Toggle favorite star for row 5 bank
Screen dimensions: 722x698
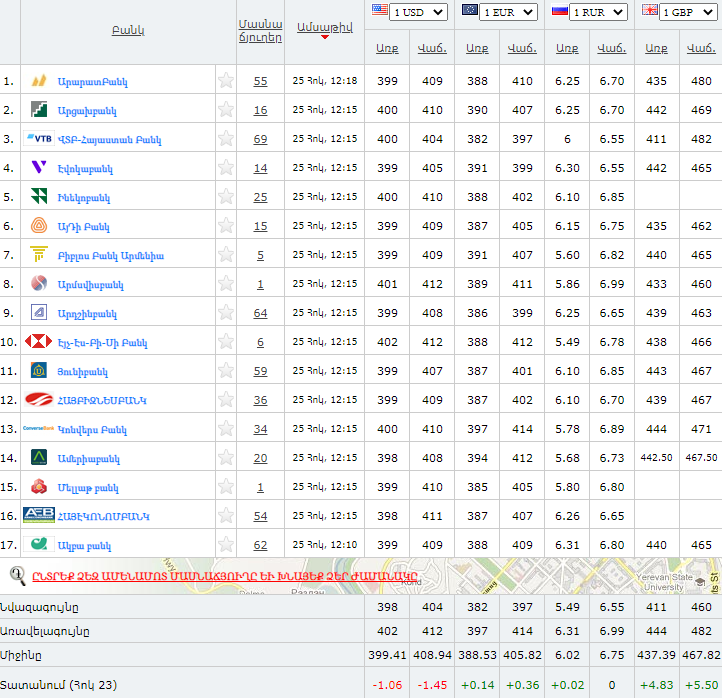[226, 197]
